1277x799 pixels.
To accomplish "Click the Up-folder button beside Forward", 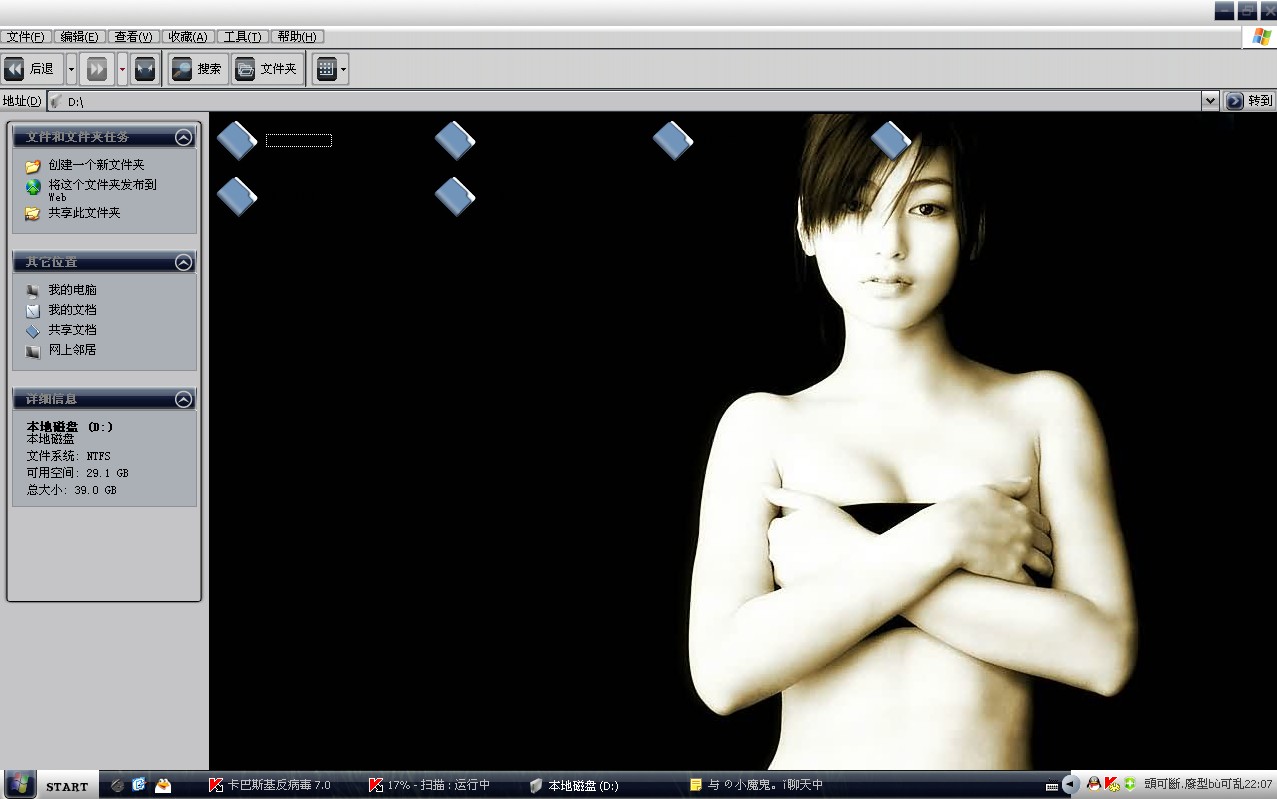I will (145, 69).
